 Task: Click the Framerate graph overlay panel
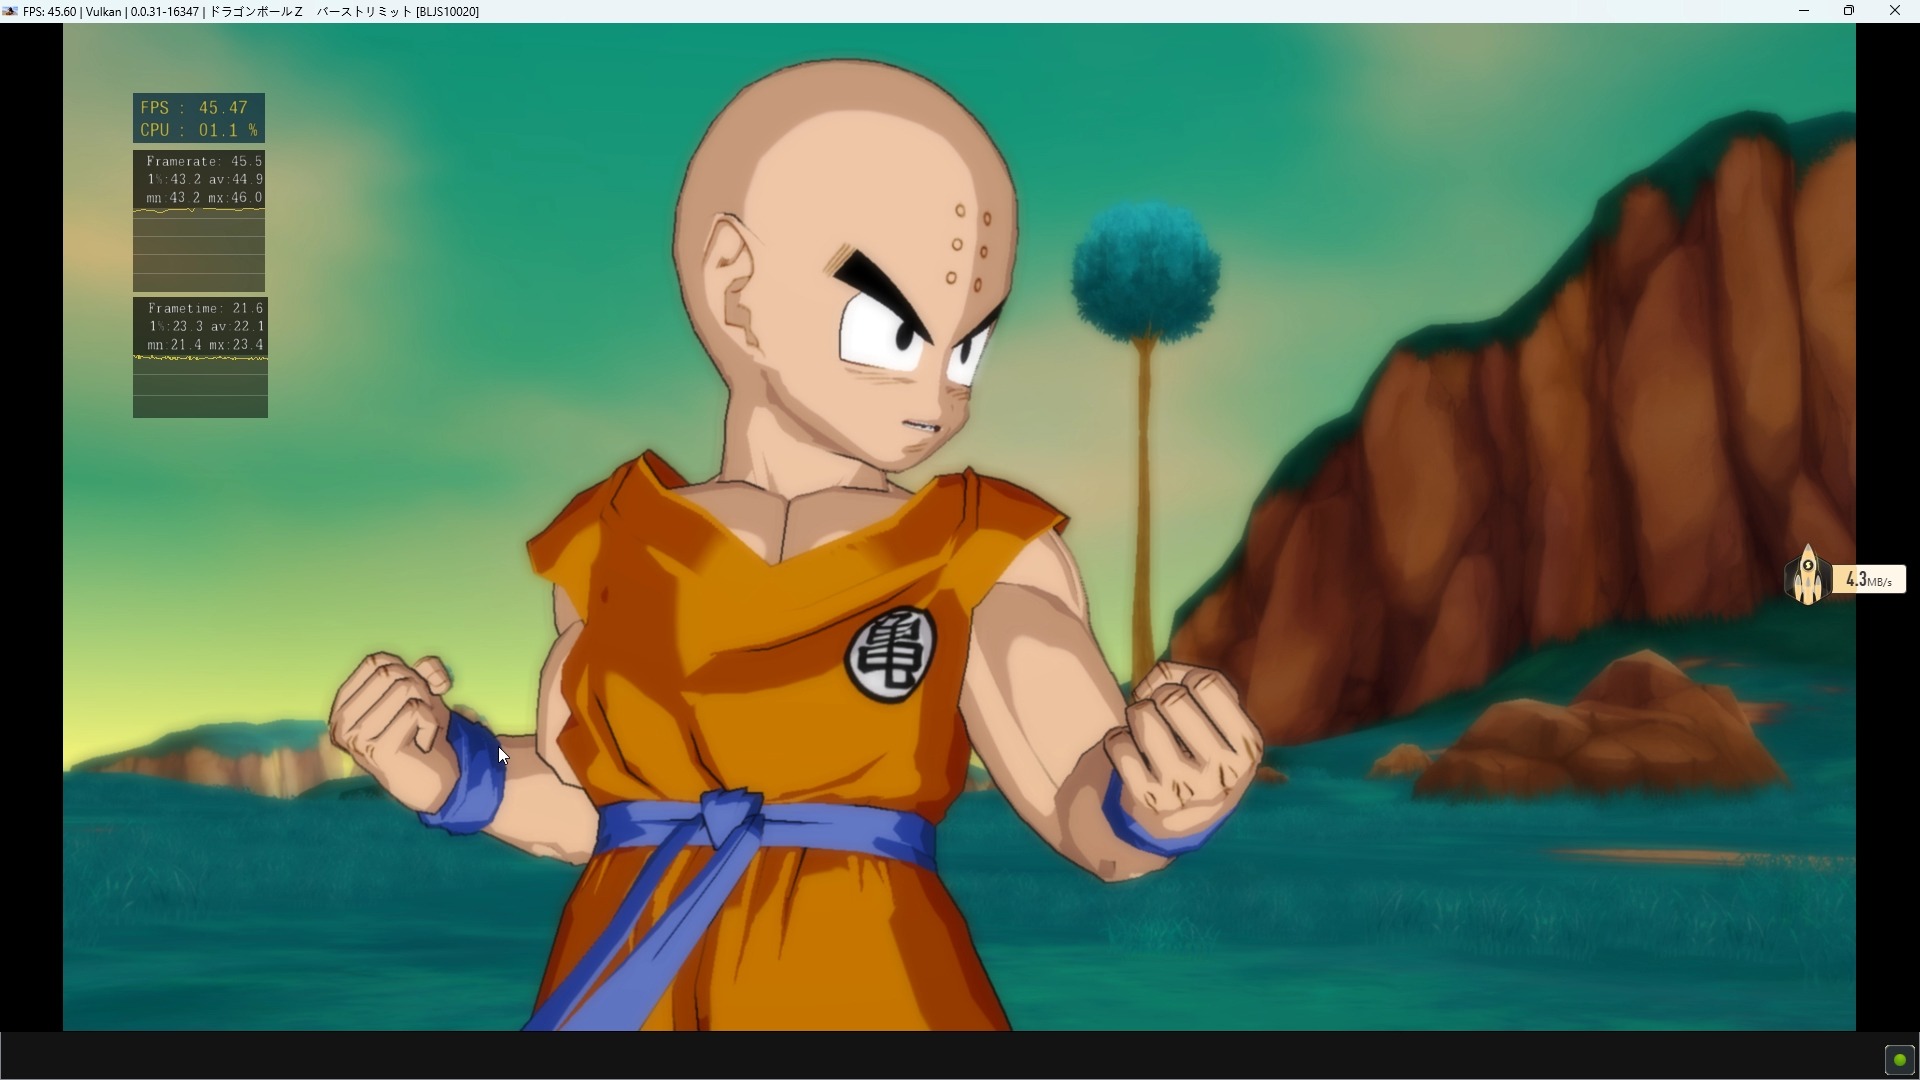pyautogui.click(x=198, y=220)
